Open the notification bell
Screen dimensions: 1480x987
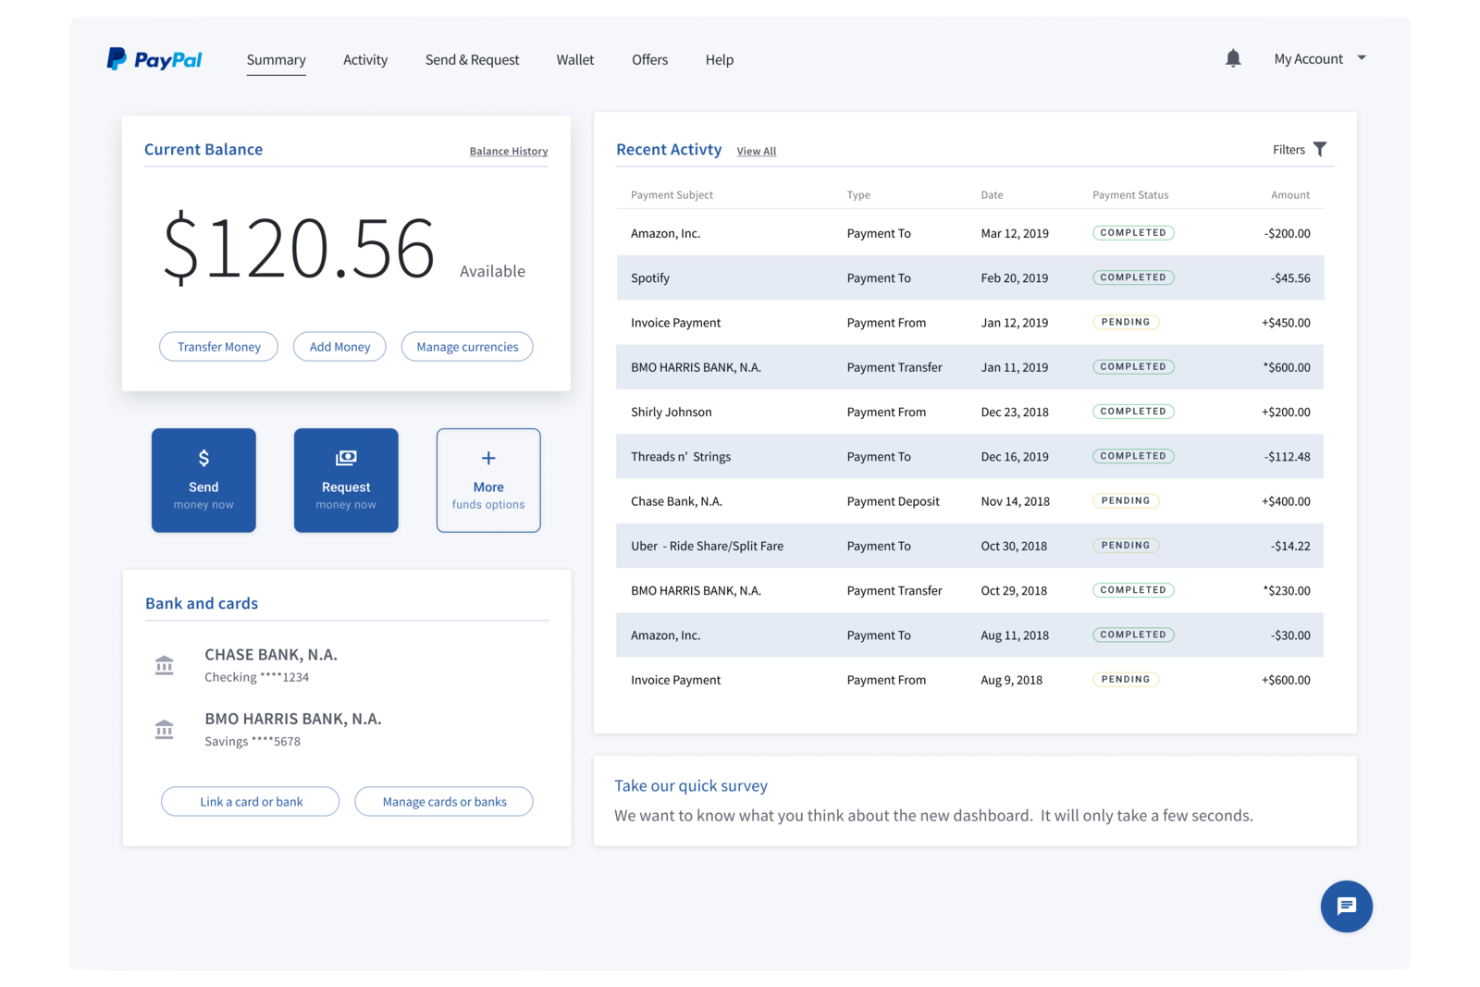pos(1233,58)
